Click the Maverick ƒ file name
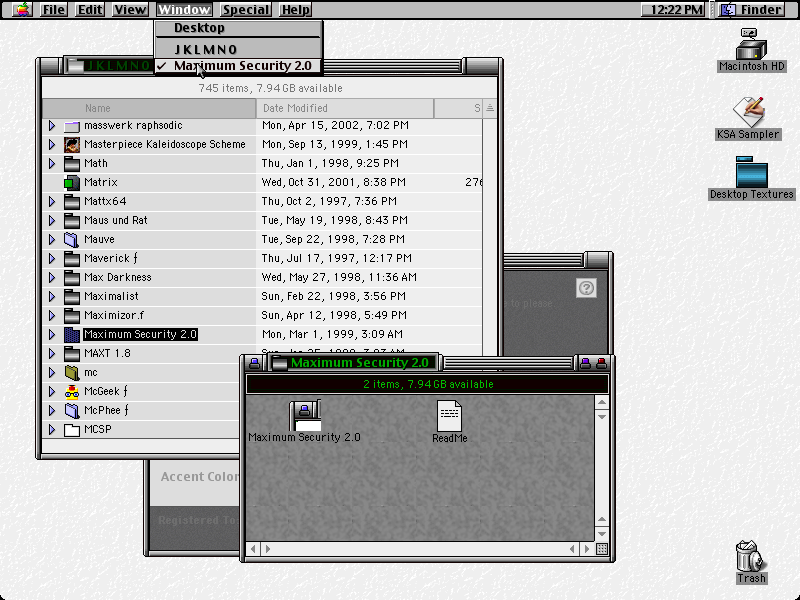800x600 pixels. (x=111, y=259)
